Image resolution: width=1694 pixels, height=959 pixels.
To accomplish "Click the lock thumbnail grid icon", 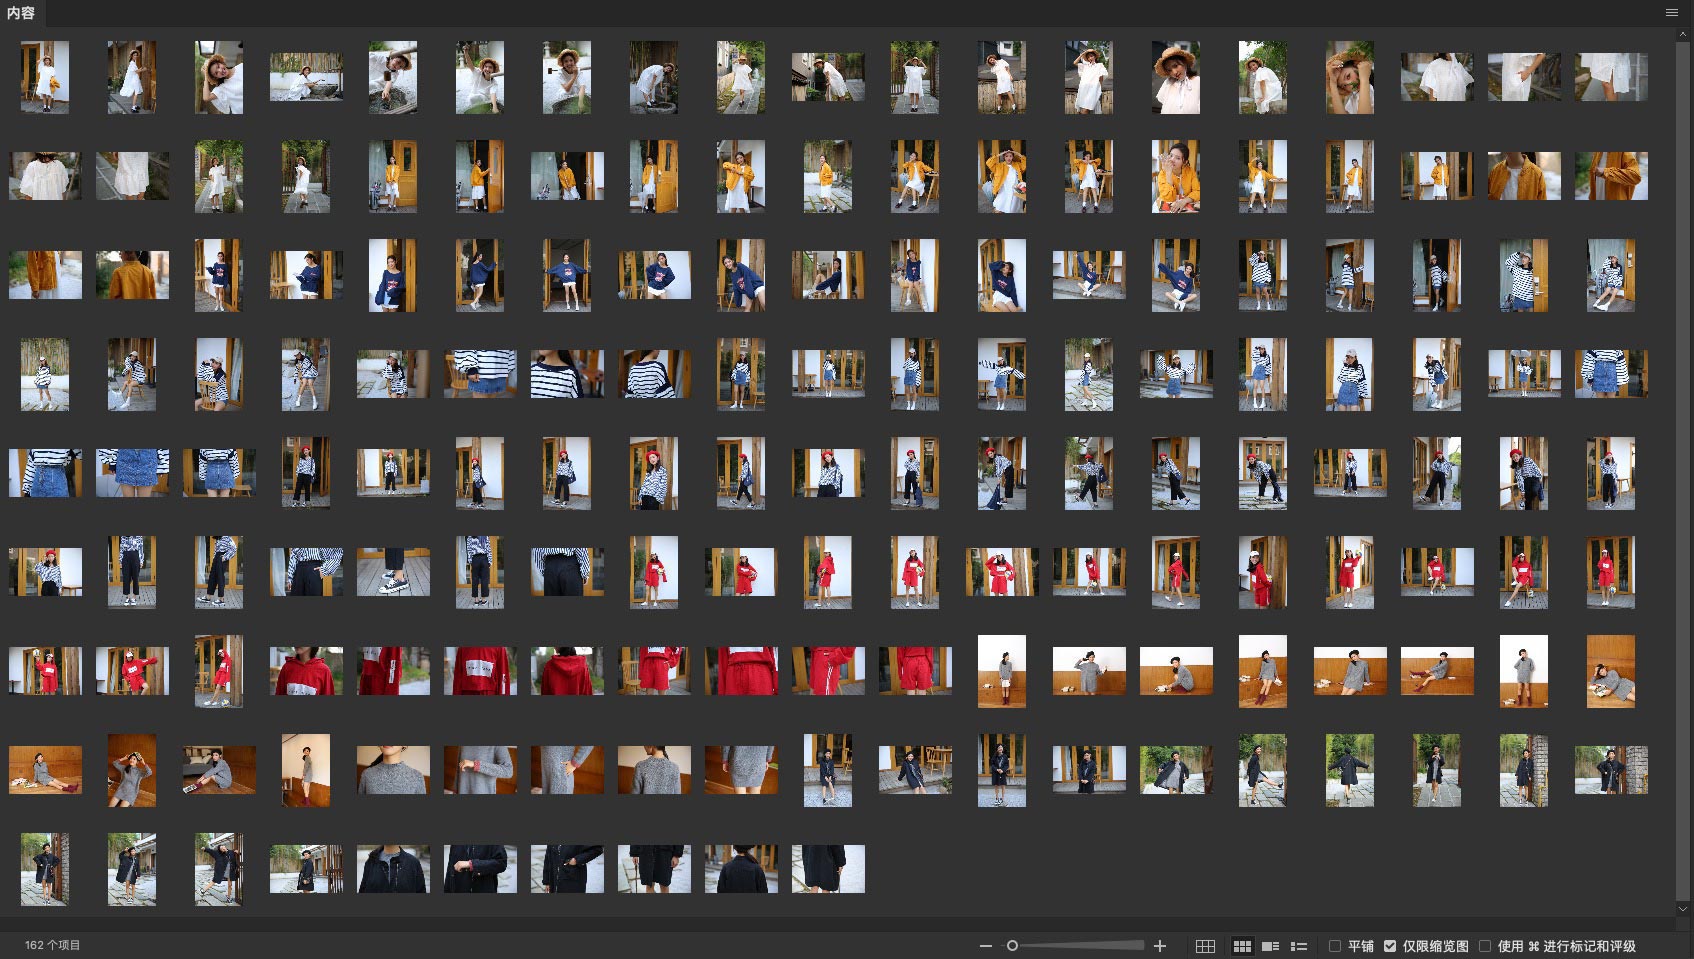I will click(x=1205, y=946).
